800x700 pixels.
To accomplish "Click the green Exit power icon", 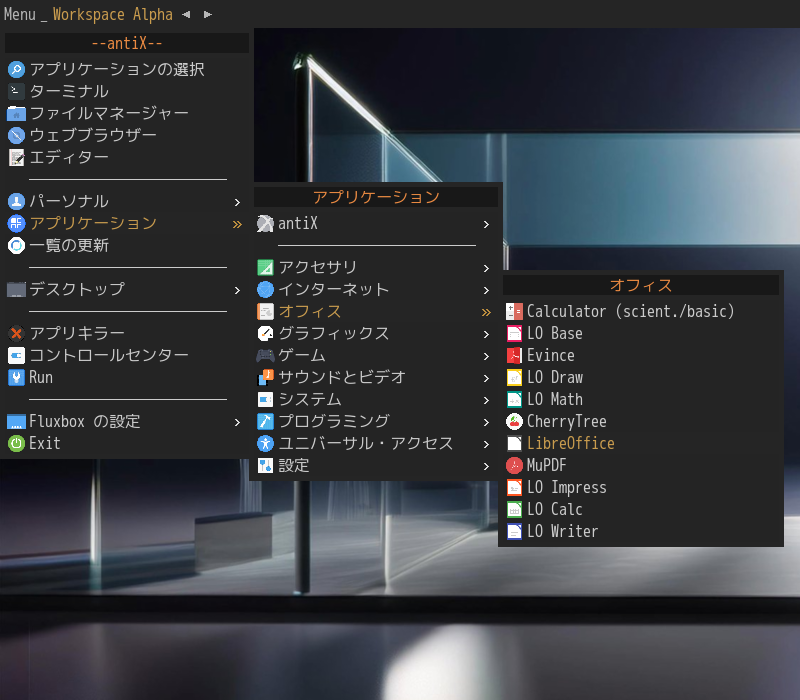I will coord(16,443).
